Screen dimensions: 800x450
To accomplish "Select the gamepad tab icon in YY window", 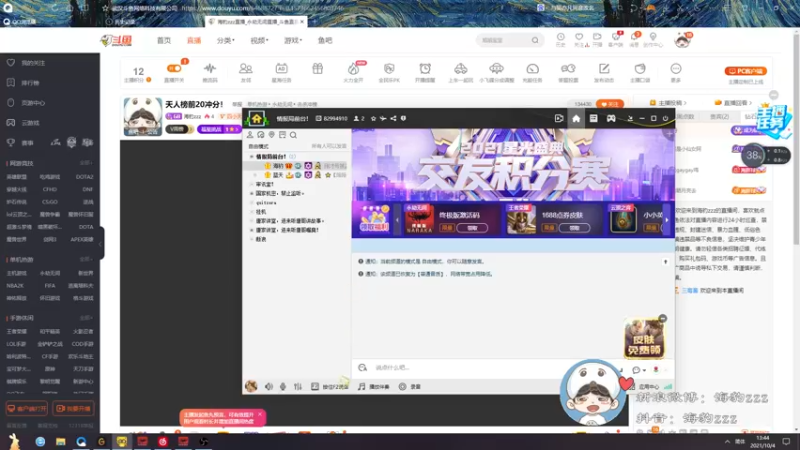I will coord(611,118).
